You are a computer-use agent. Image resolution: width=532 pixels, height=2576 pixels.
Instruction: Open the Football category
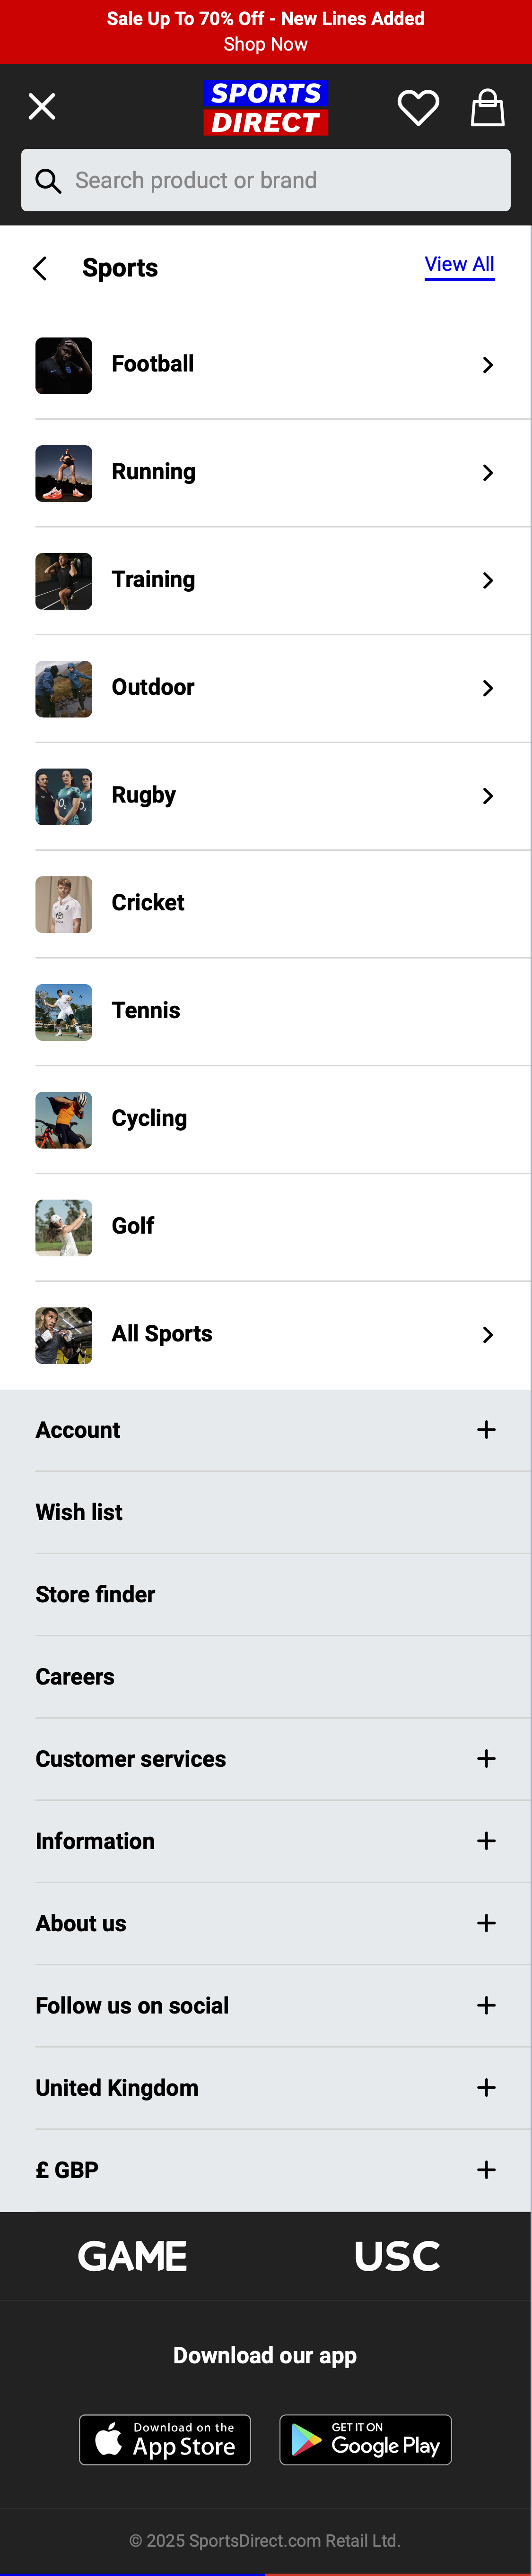265,364
